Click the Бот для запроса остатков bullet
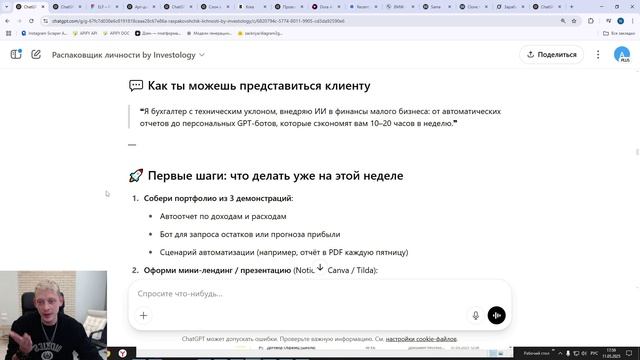640x360 pixels. click(x=250, y=234)
